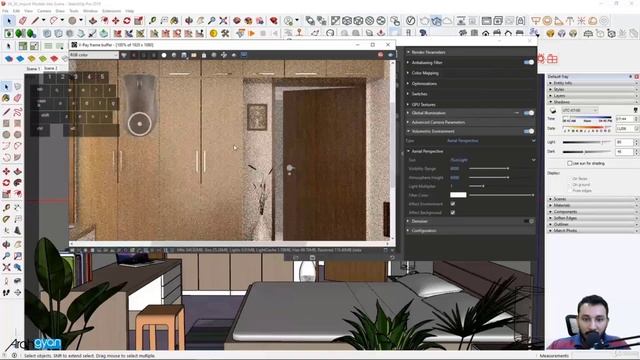Pick the Eraser in left tool palette

(x=18, y=98)
